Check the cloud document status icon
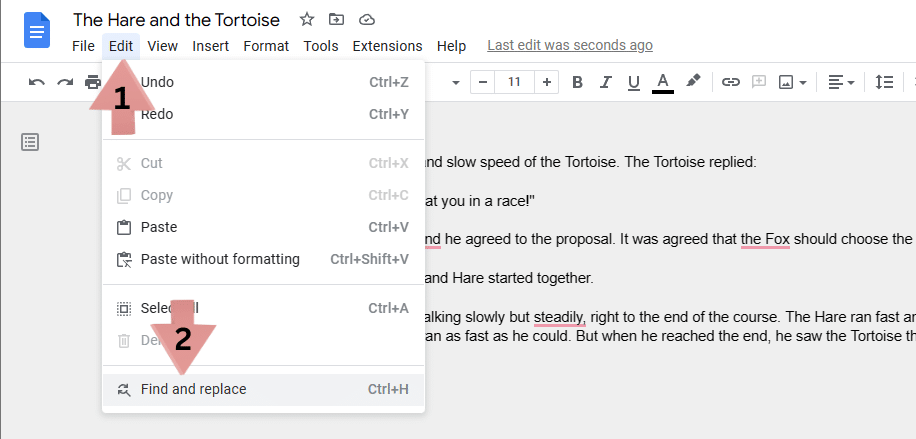This screenshot has height=439, width=916. pos(366,19)
